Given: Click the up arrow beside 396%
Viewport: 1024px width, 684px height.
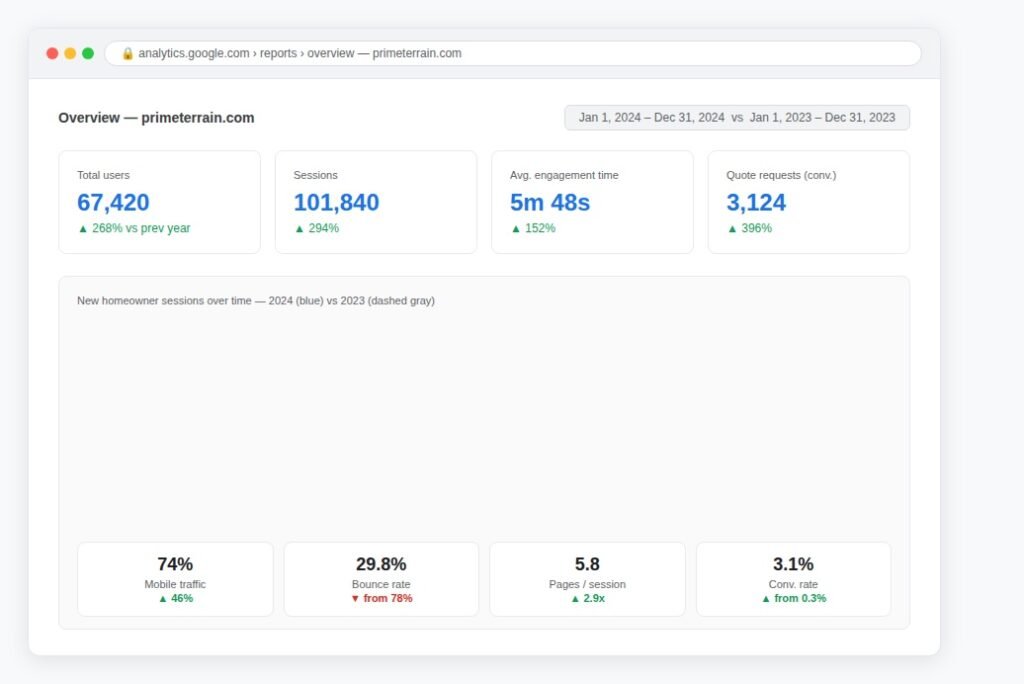Looking at the screenshot, I should (732, 229).
